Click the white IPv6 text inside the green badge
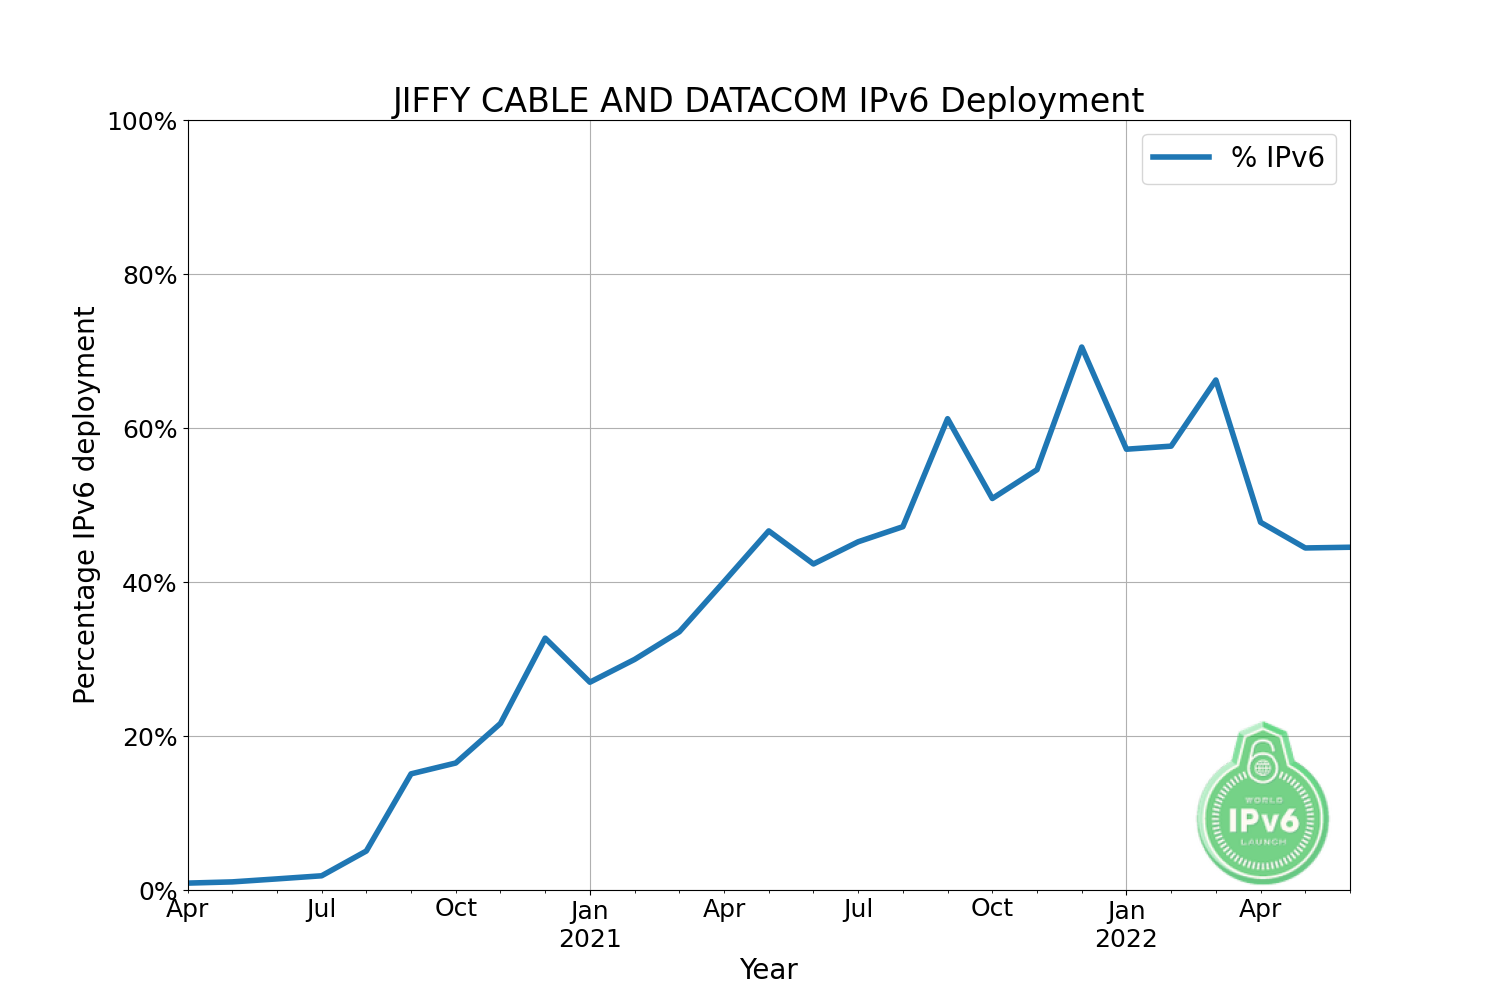Screen dimensions: 1500x1000 pos(1263,821)
